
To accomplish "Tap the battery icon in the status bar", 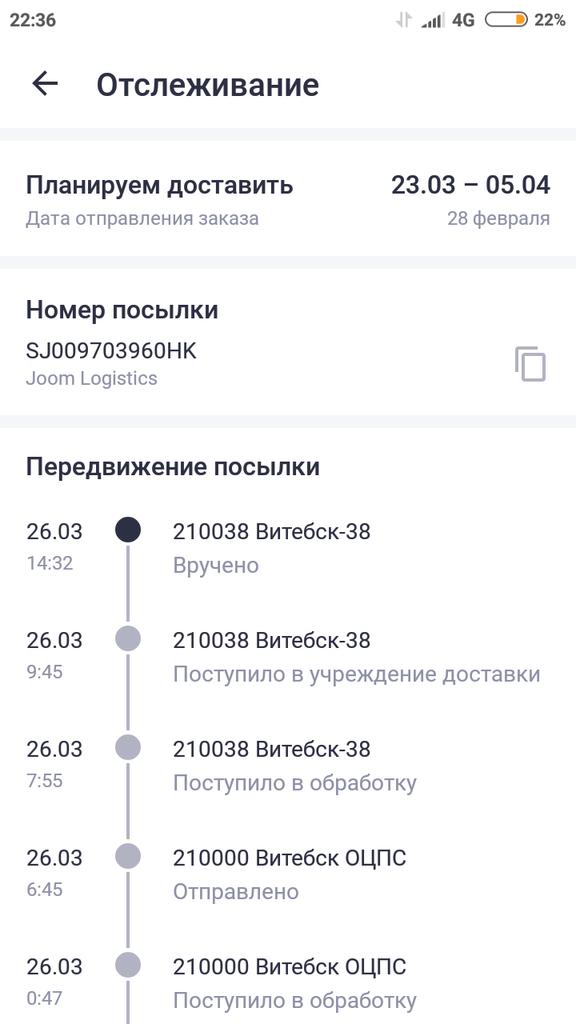I will tap(506, 20).
